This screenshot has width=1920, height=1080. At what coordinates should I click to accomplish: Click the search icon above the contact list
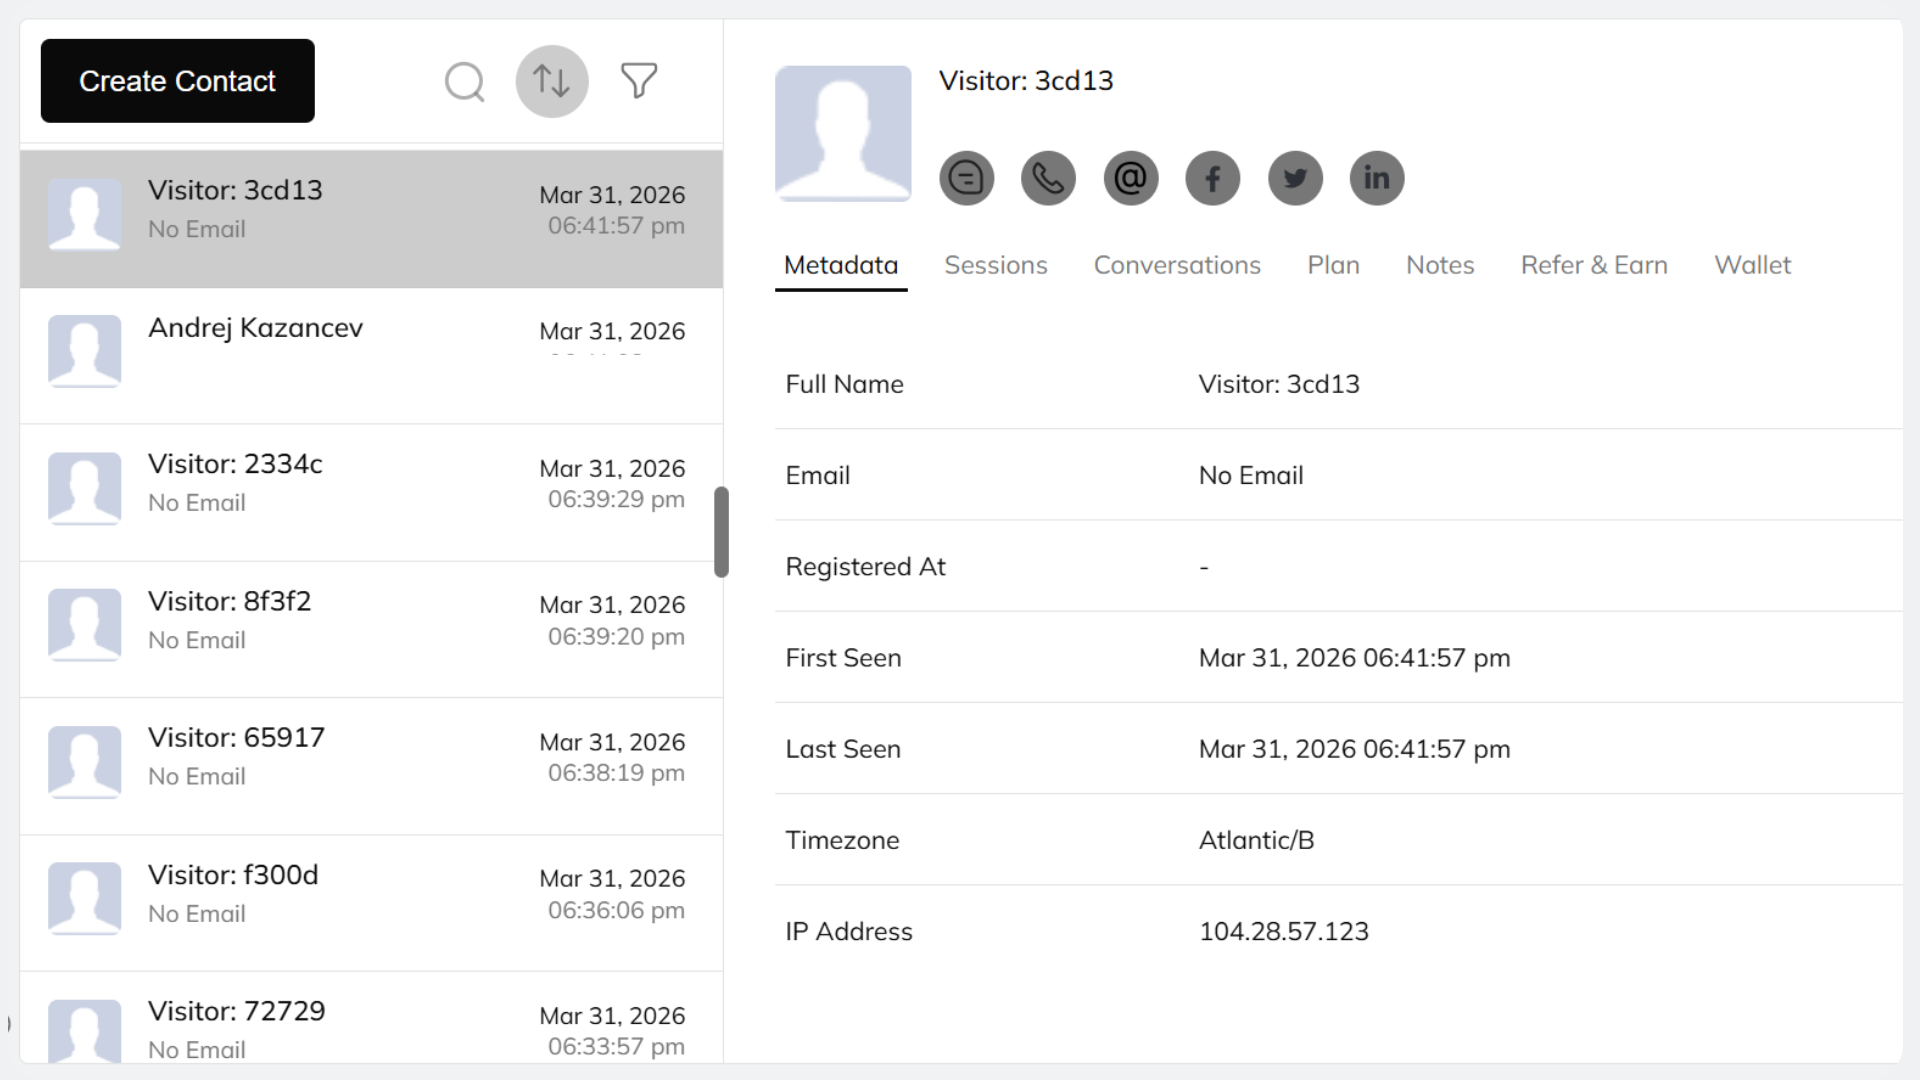tap(464, 81)
